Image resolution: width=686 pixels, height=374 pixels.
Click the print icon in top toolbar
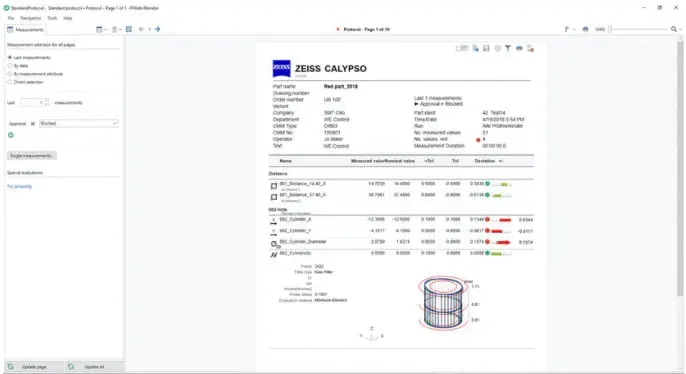tap(585, 29)
